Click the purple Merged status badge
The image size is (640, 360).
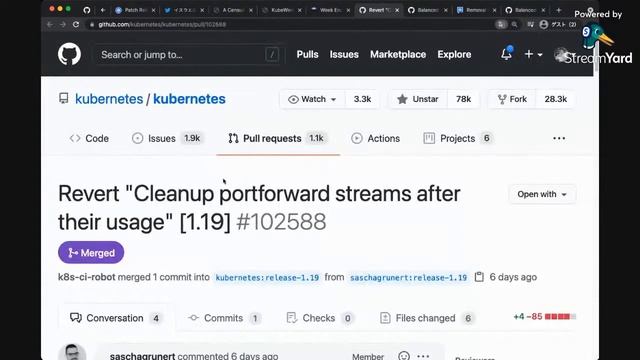pos(91,253)
